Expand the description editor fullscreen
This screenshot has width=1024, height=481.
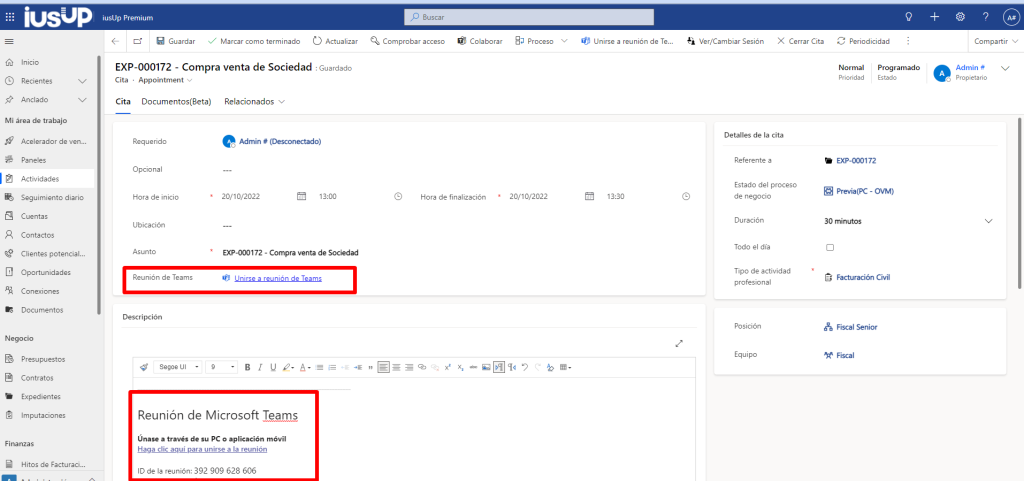coord(679,343)
